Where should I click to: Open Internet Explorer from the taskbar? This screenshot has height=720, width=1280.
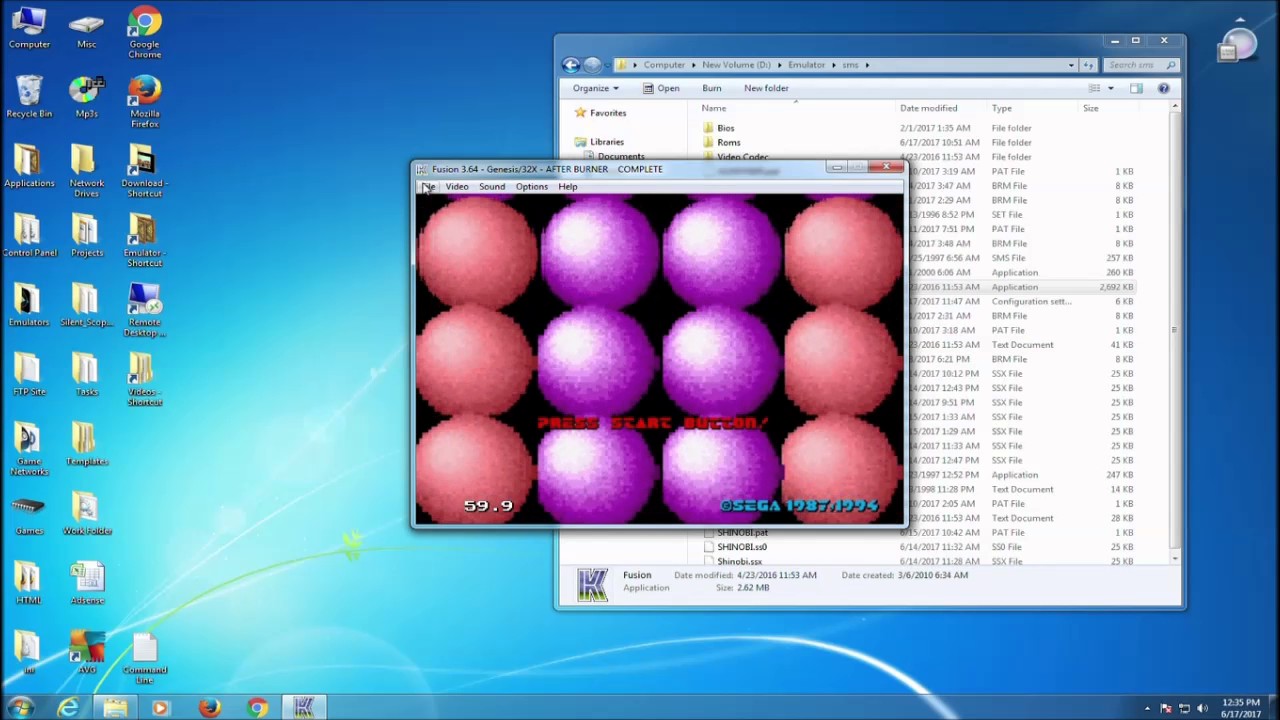(67, 708)
